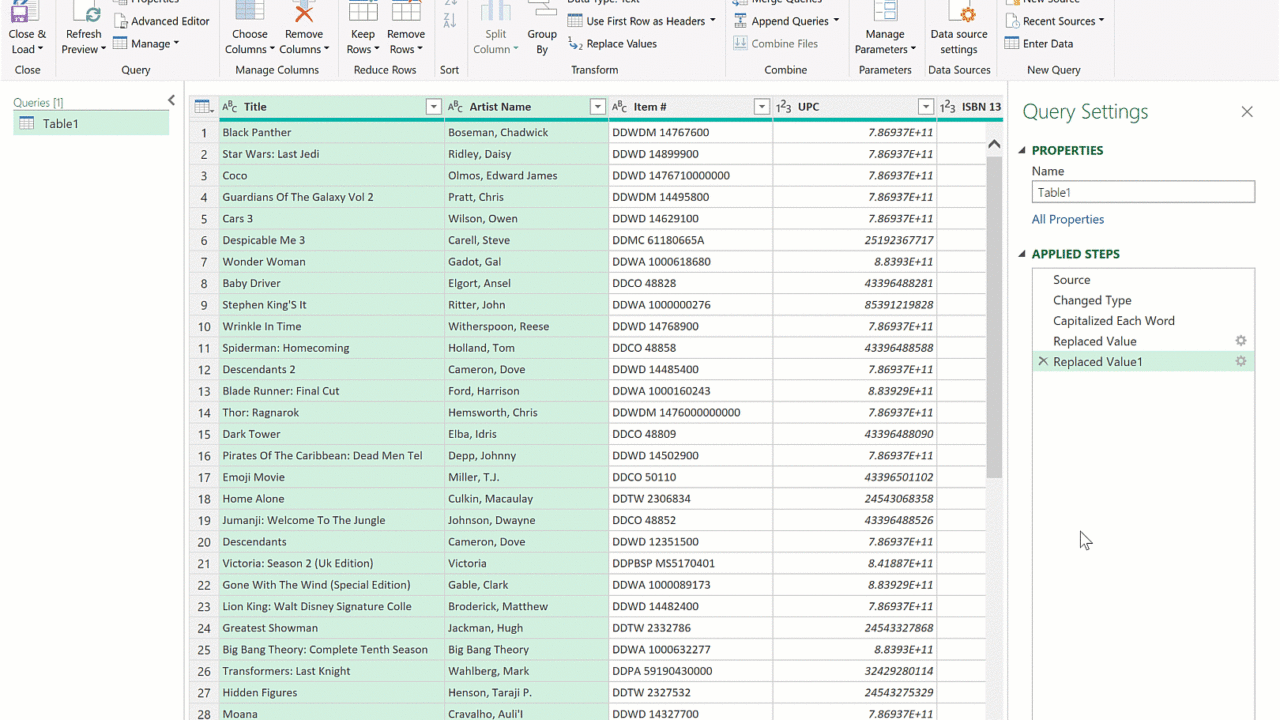
Task: Click gear icon beside Replaced Value step
Action: pos(1241,341)
